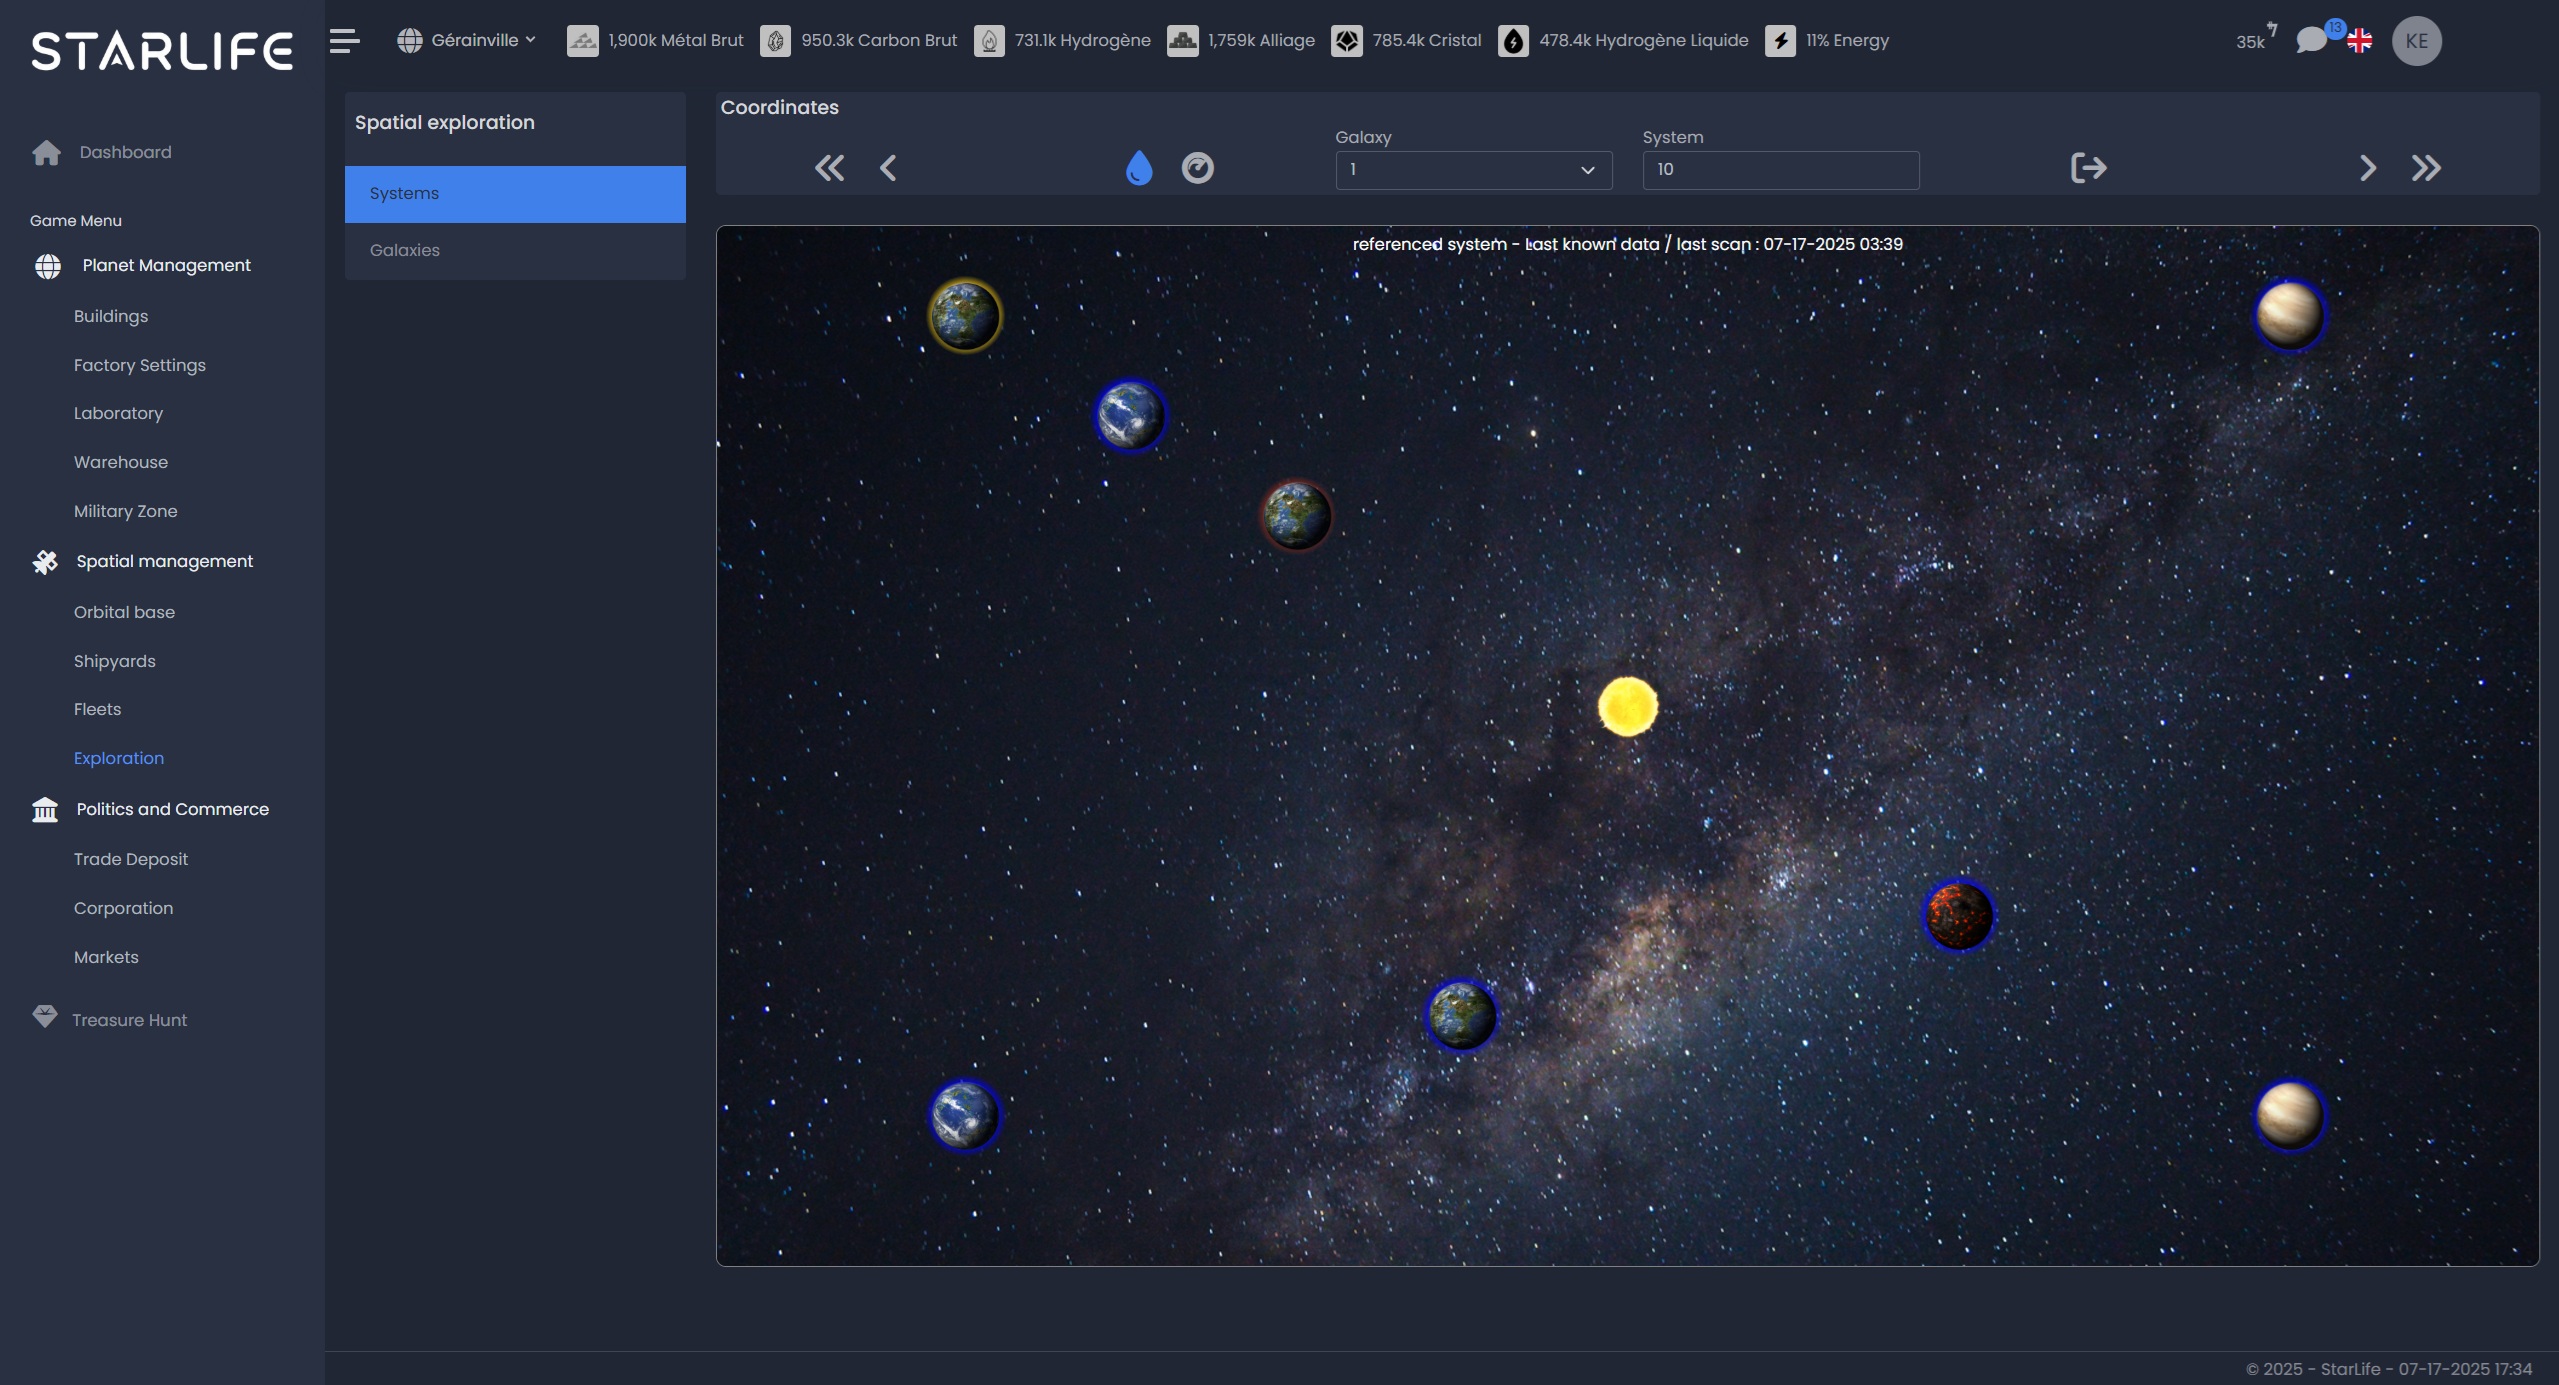The width and height of the screenshot is (2559, 1385).
Task: Open Fleets page
Action: pos(97,709)
